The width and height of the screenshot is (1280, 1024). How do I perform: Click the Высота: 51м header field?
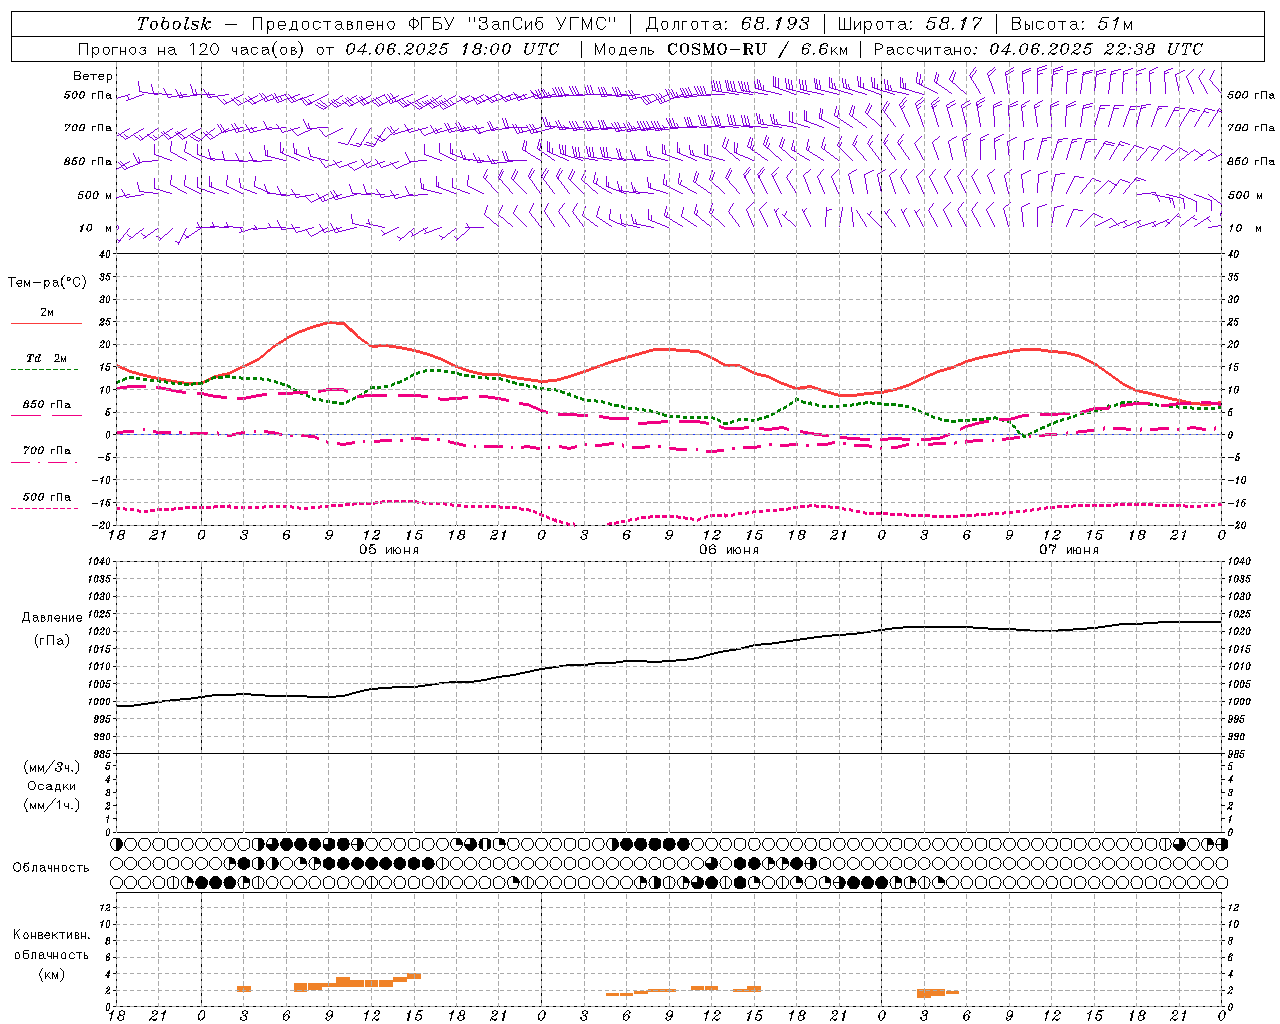click(1072, 25)
